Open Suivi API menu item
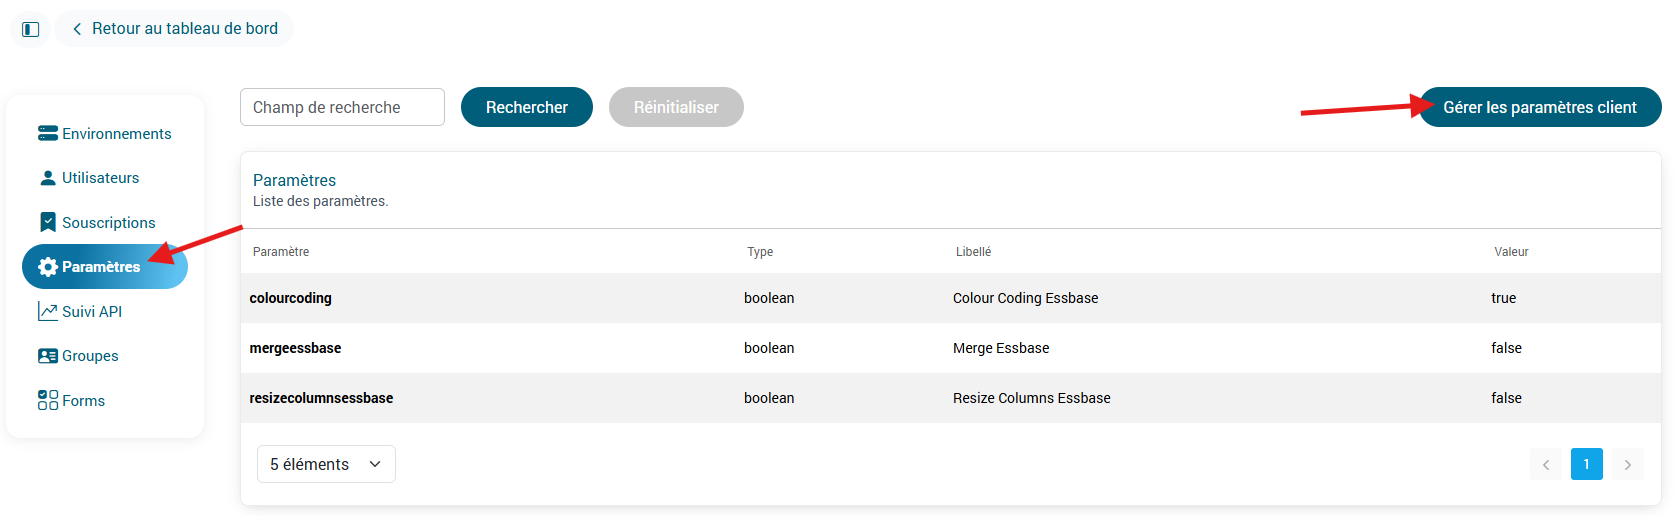 tap(92, 311)
